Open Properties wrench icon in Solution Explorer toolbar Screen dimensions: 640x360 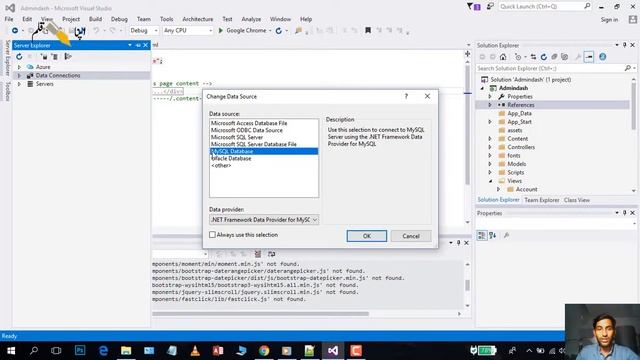(578, 57)
